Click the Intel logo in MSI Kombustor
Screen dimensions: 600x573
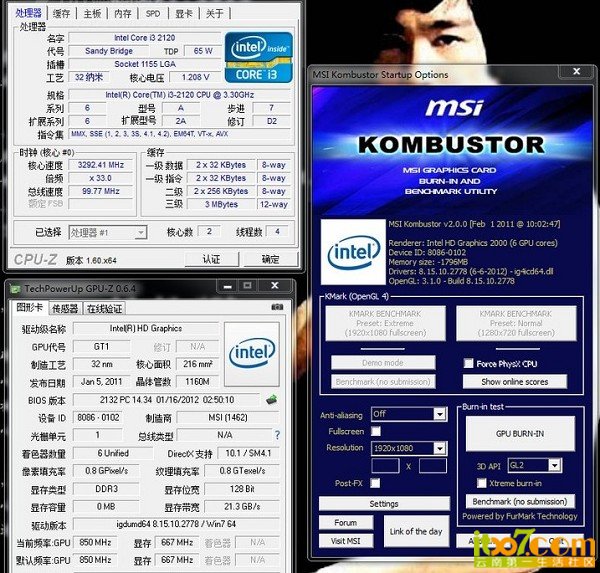pos(355,252)
